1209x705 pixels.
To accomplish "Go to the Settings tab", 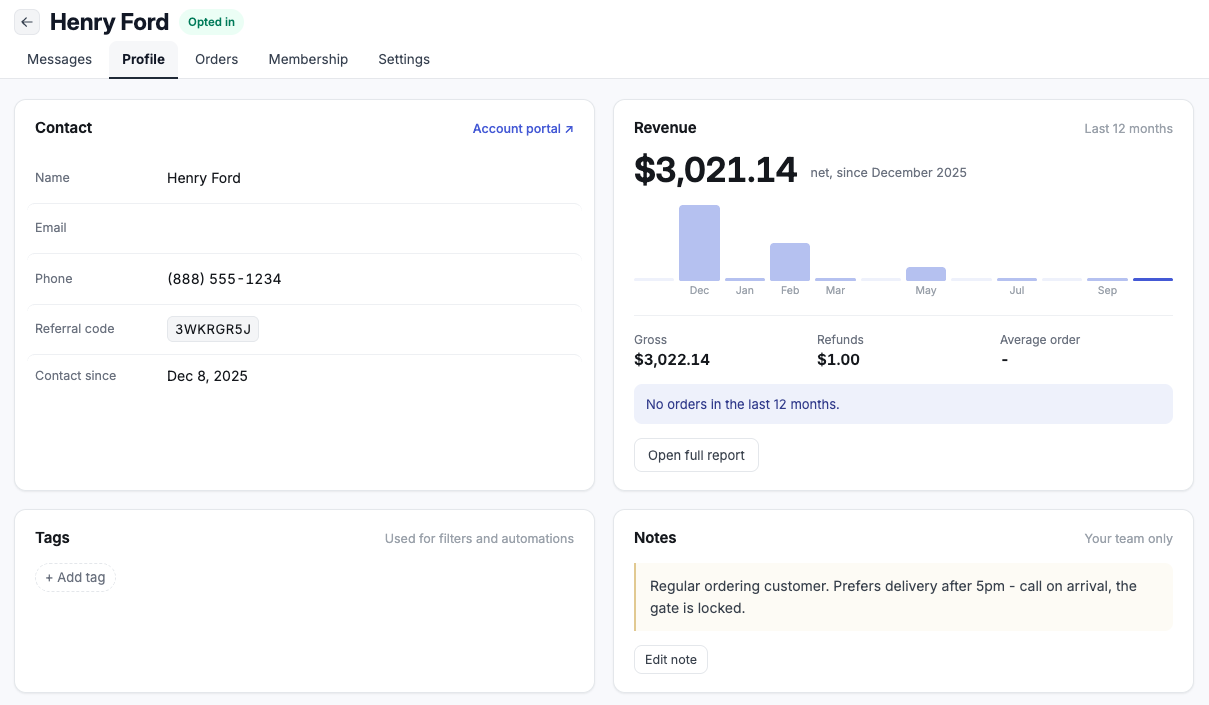I will click(404, 59).
